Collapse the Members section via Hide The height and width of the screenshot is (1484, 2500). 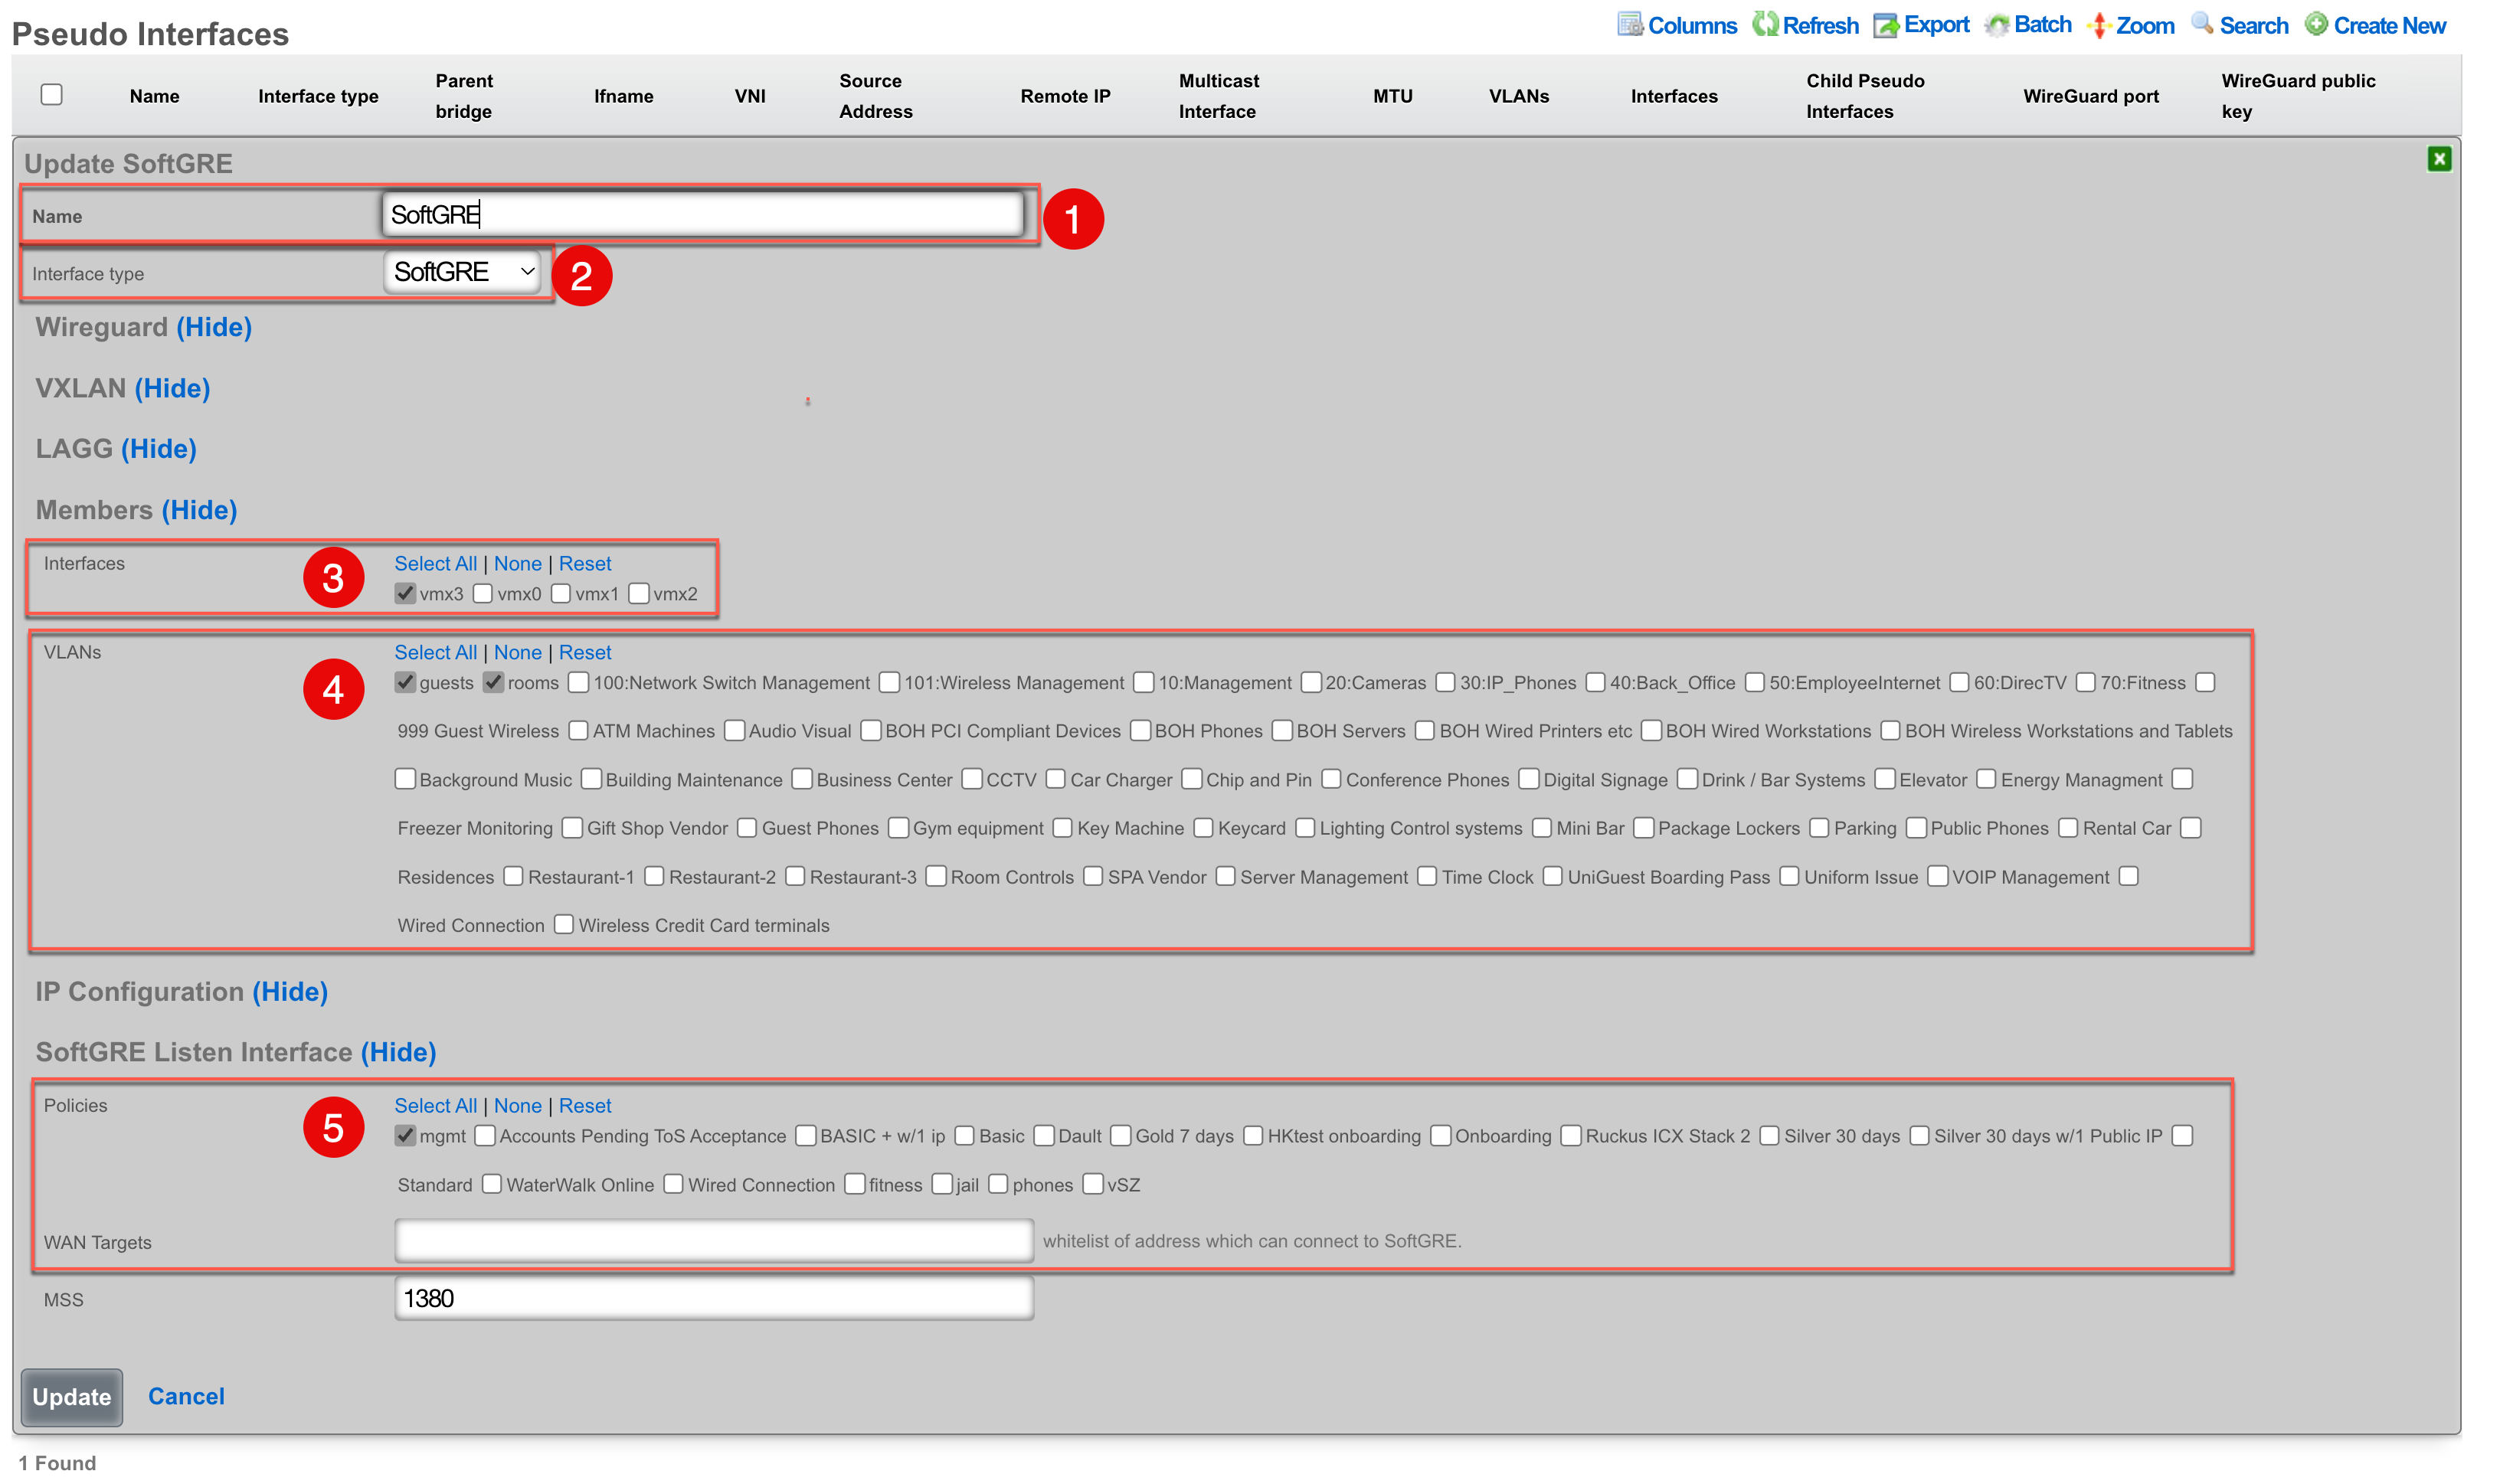[x=200, y=510]
